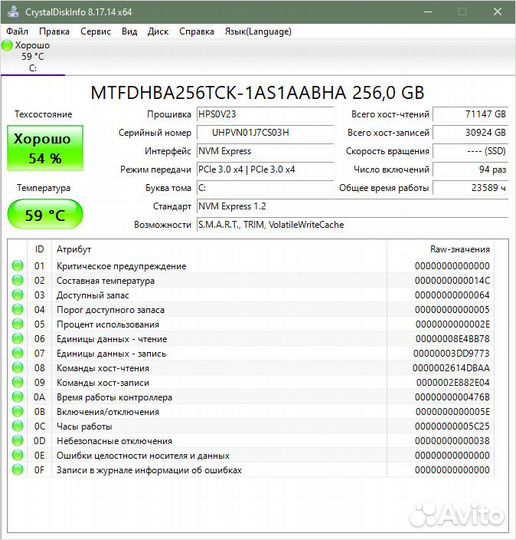Click the CrystalDiskInfo app icon in title bar

pos(13,11)
